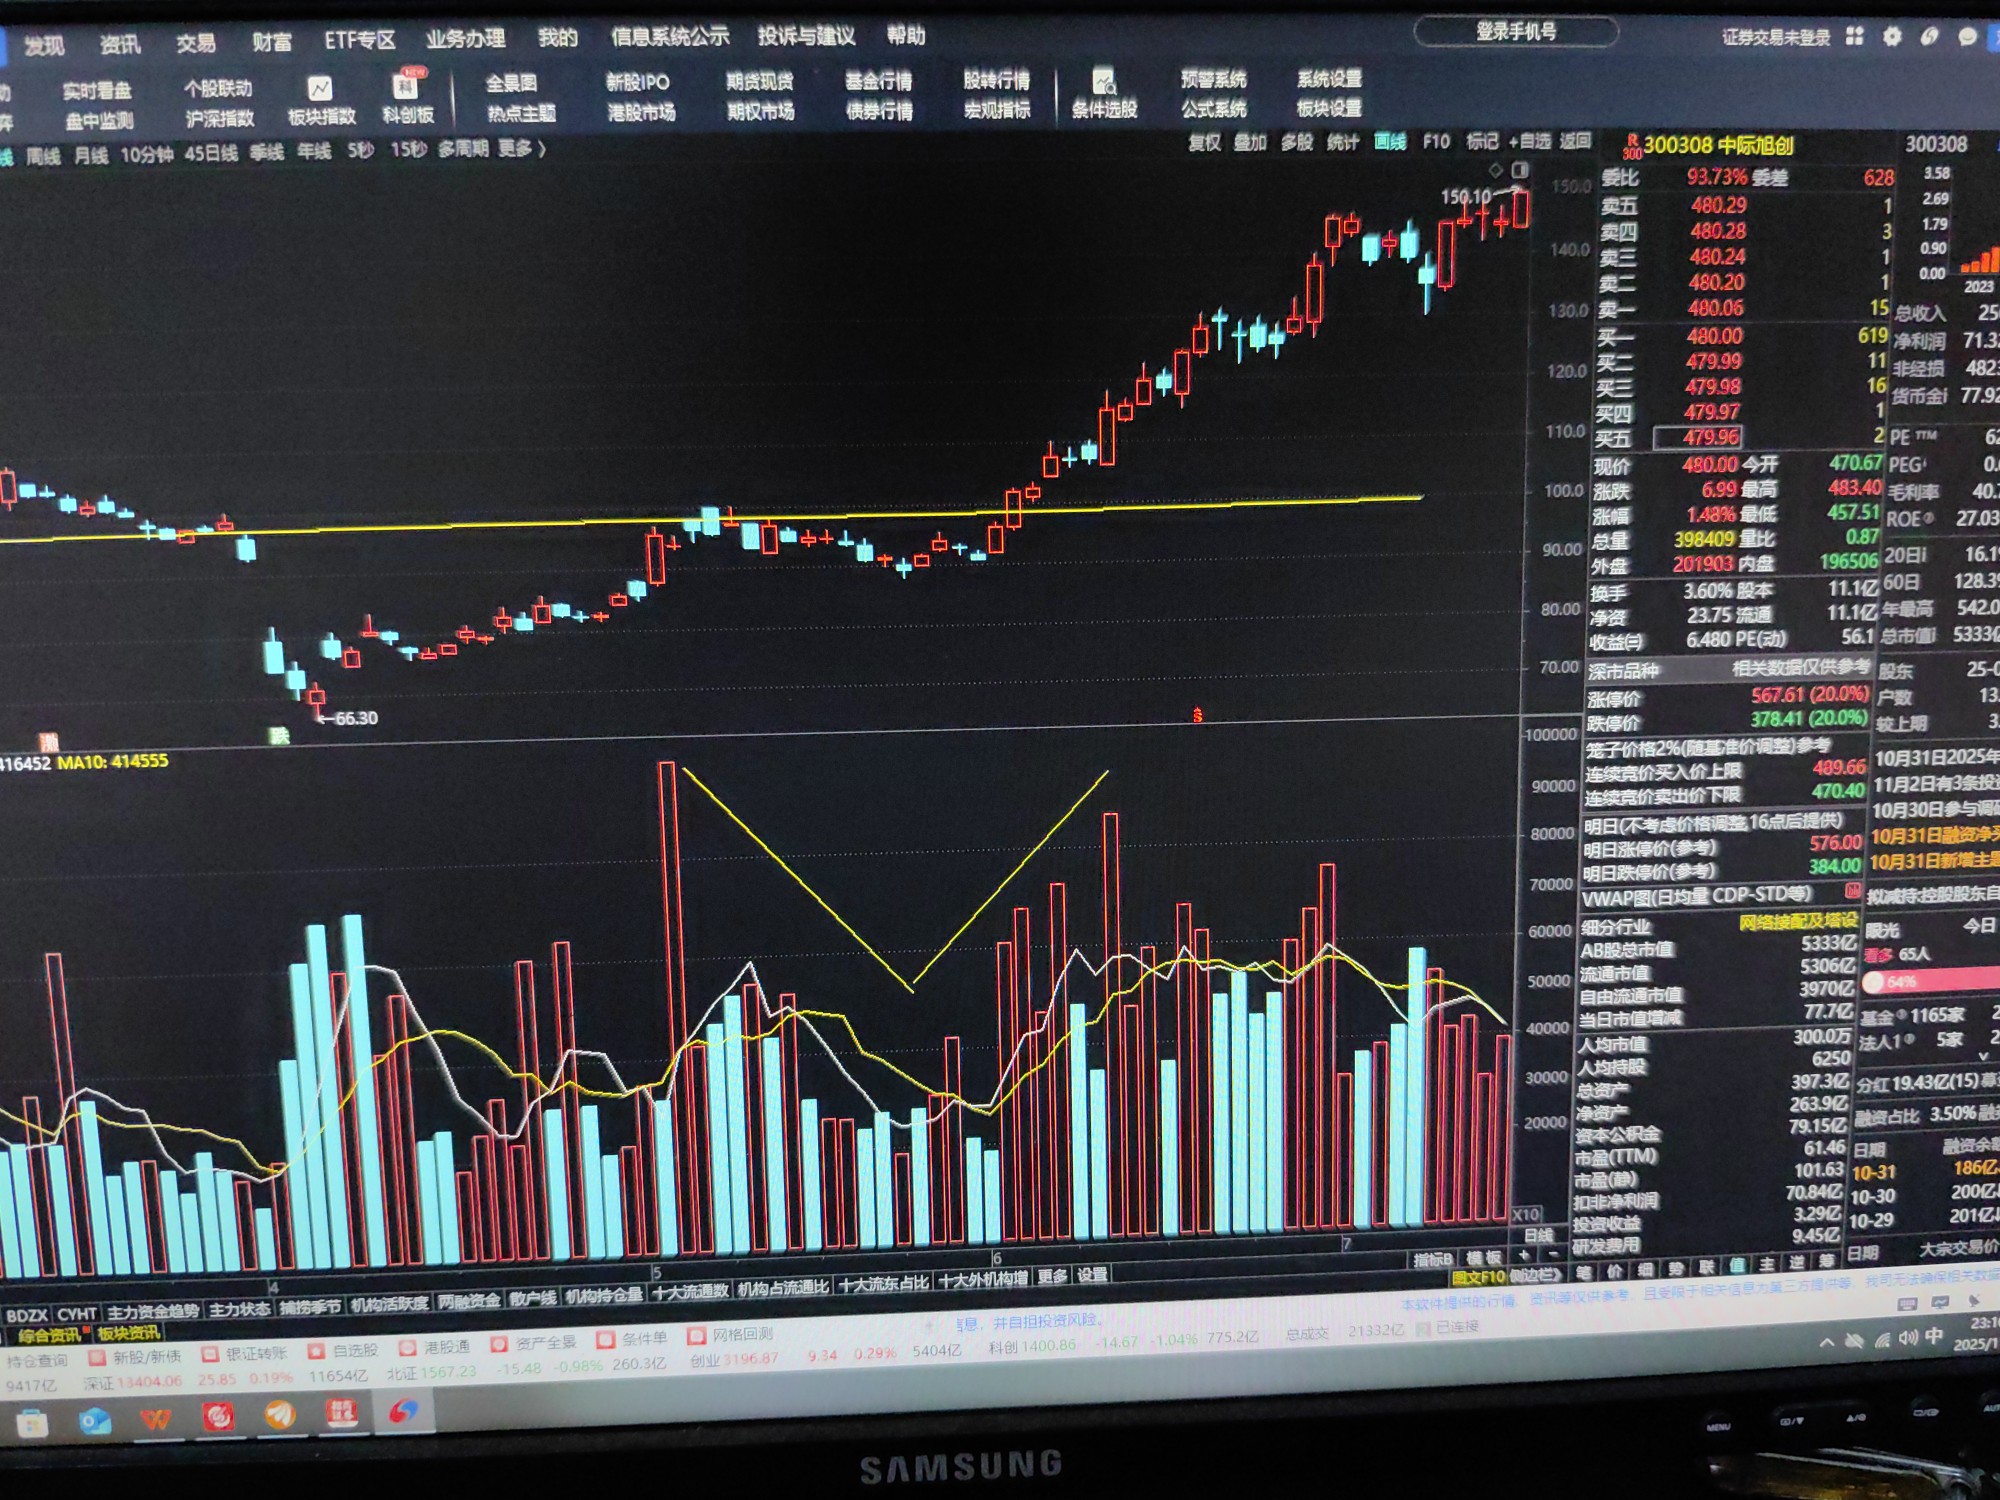Viewport: 2000px width, 1500px height.
Task: Click the zoom-in plus button below the chart
Action: click(x=1524, y=1255)
